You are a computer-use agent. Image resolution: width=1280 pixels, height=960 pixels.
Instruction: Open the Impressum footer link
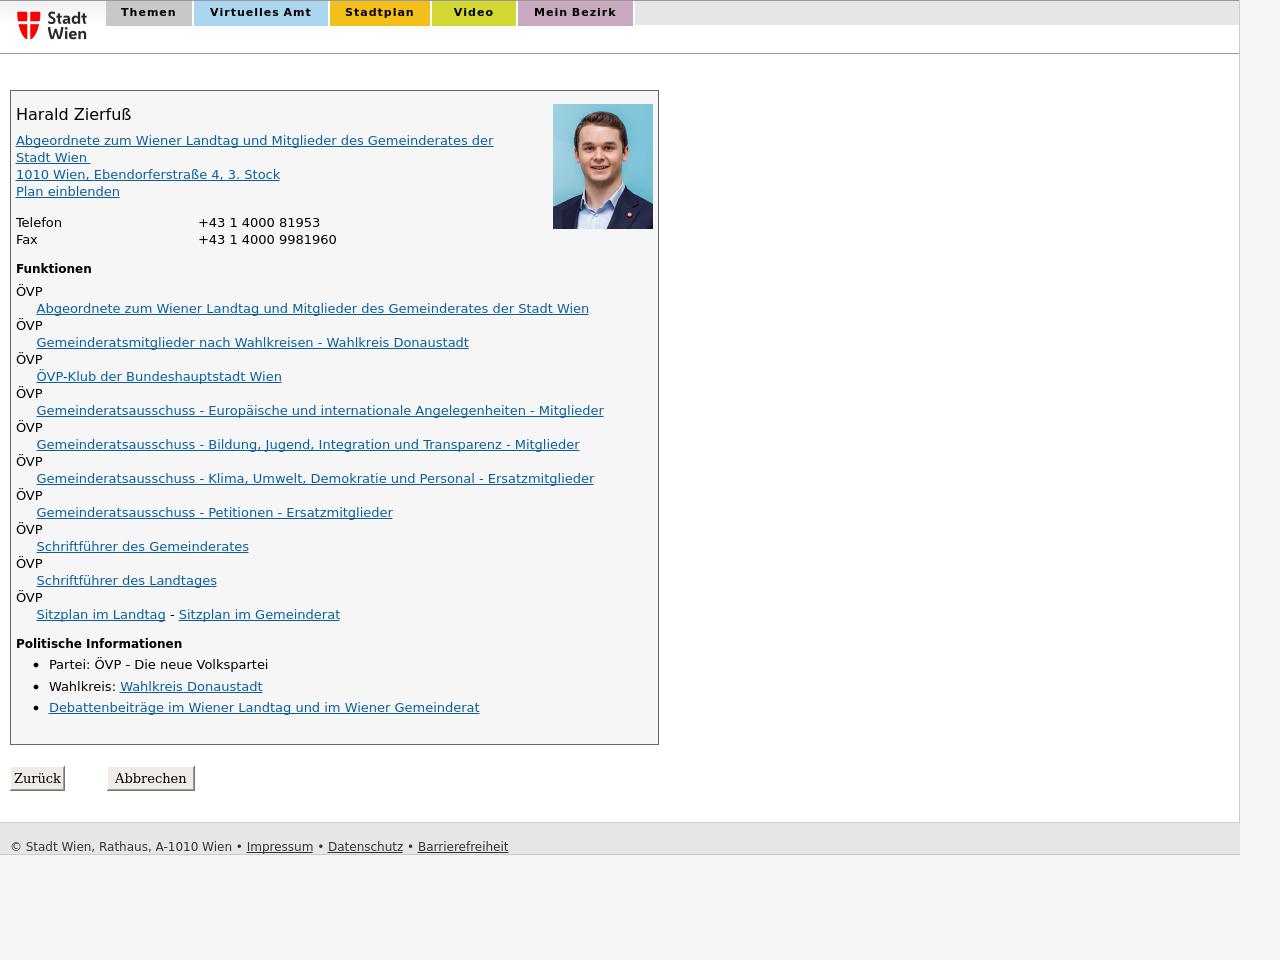pos(280,846)
